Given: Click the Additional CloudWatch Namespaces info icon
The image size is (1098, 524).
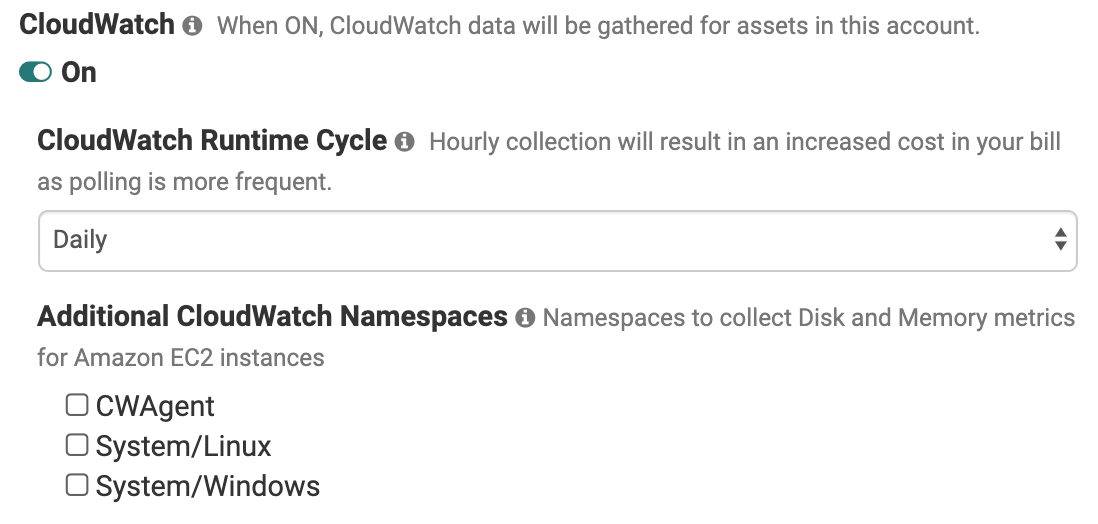Looking at the screenshot, I should [525, 318].
